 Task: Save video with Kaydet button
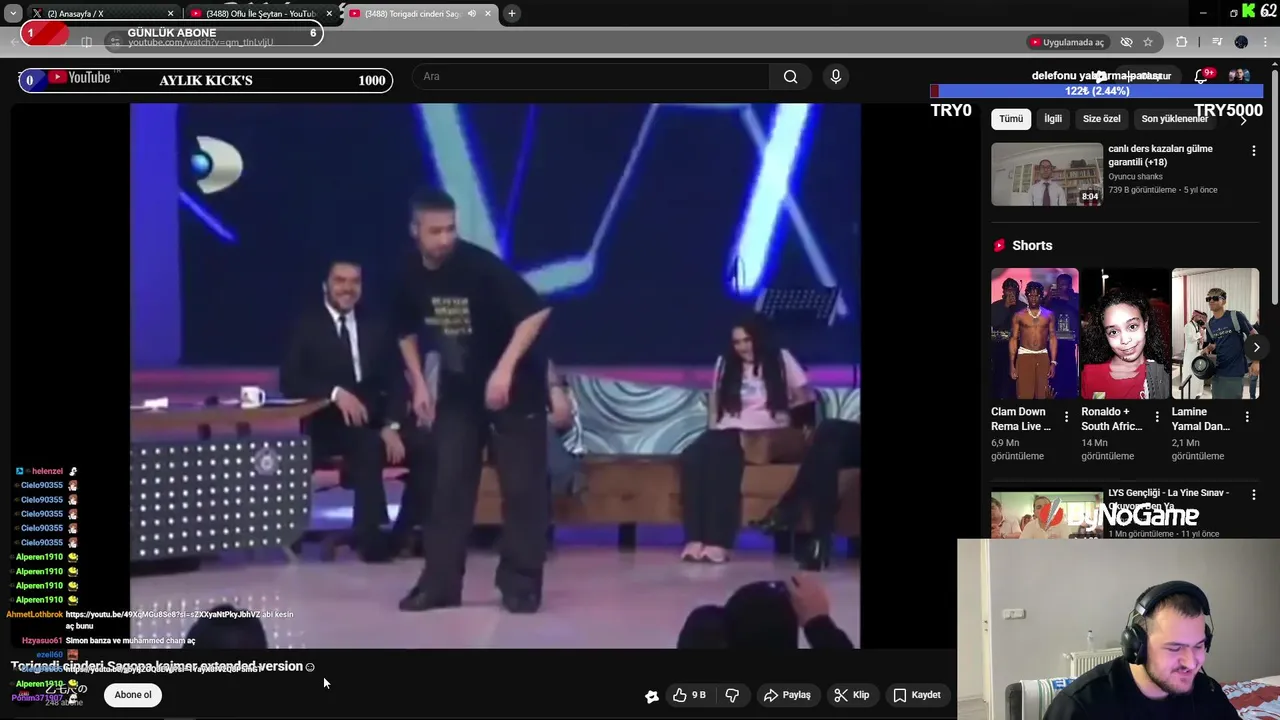pyautogui.click(x=917, y=695)
